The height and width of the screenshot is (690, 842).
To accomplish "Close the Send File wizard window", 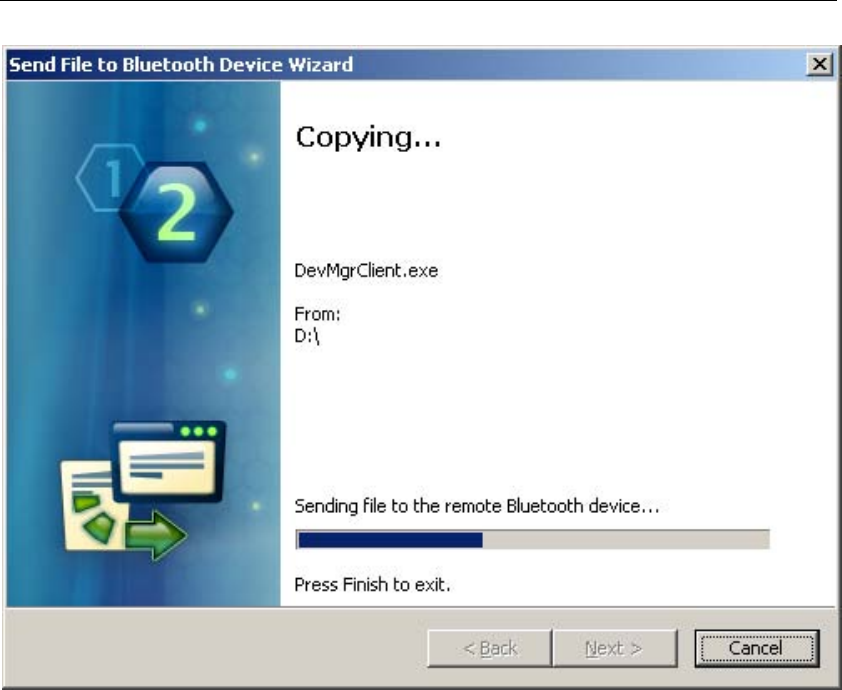I will [x=819, y=64].
